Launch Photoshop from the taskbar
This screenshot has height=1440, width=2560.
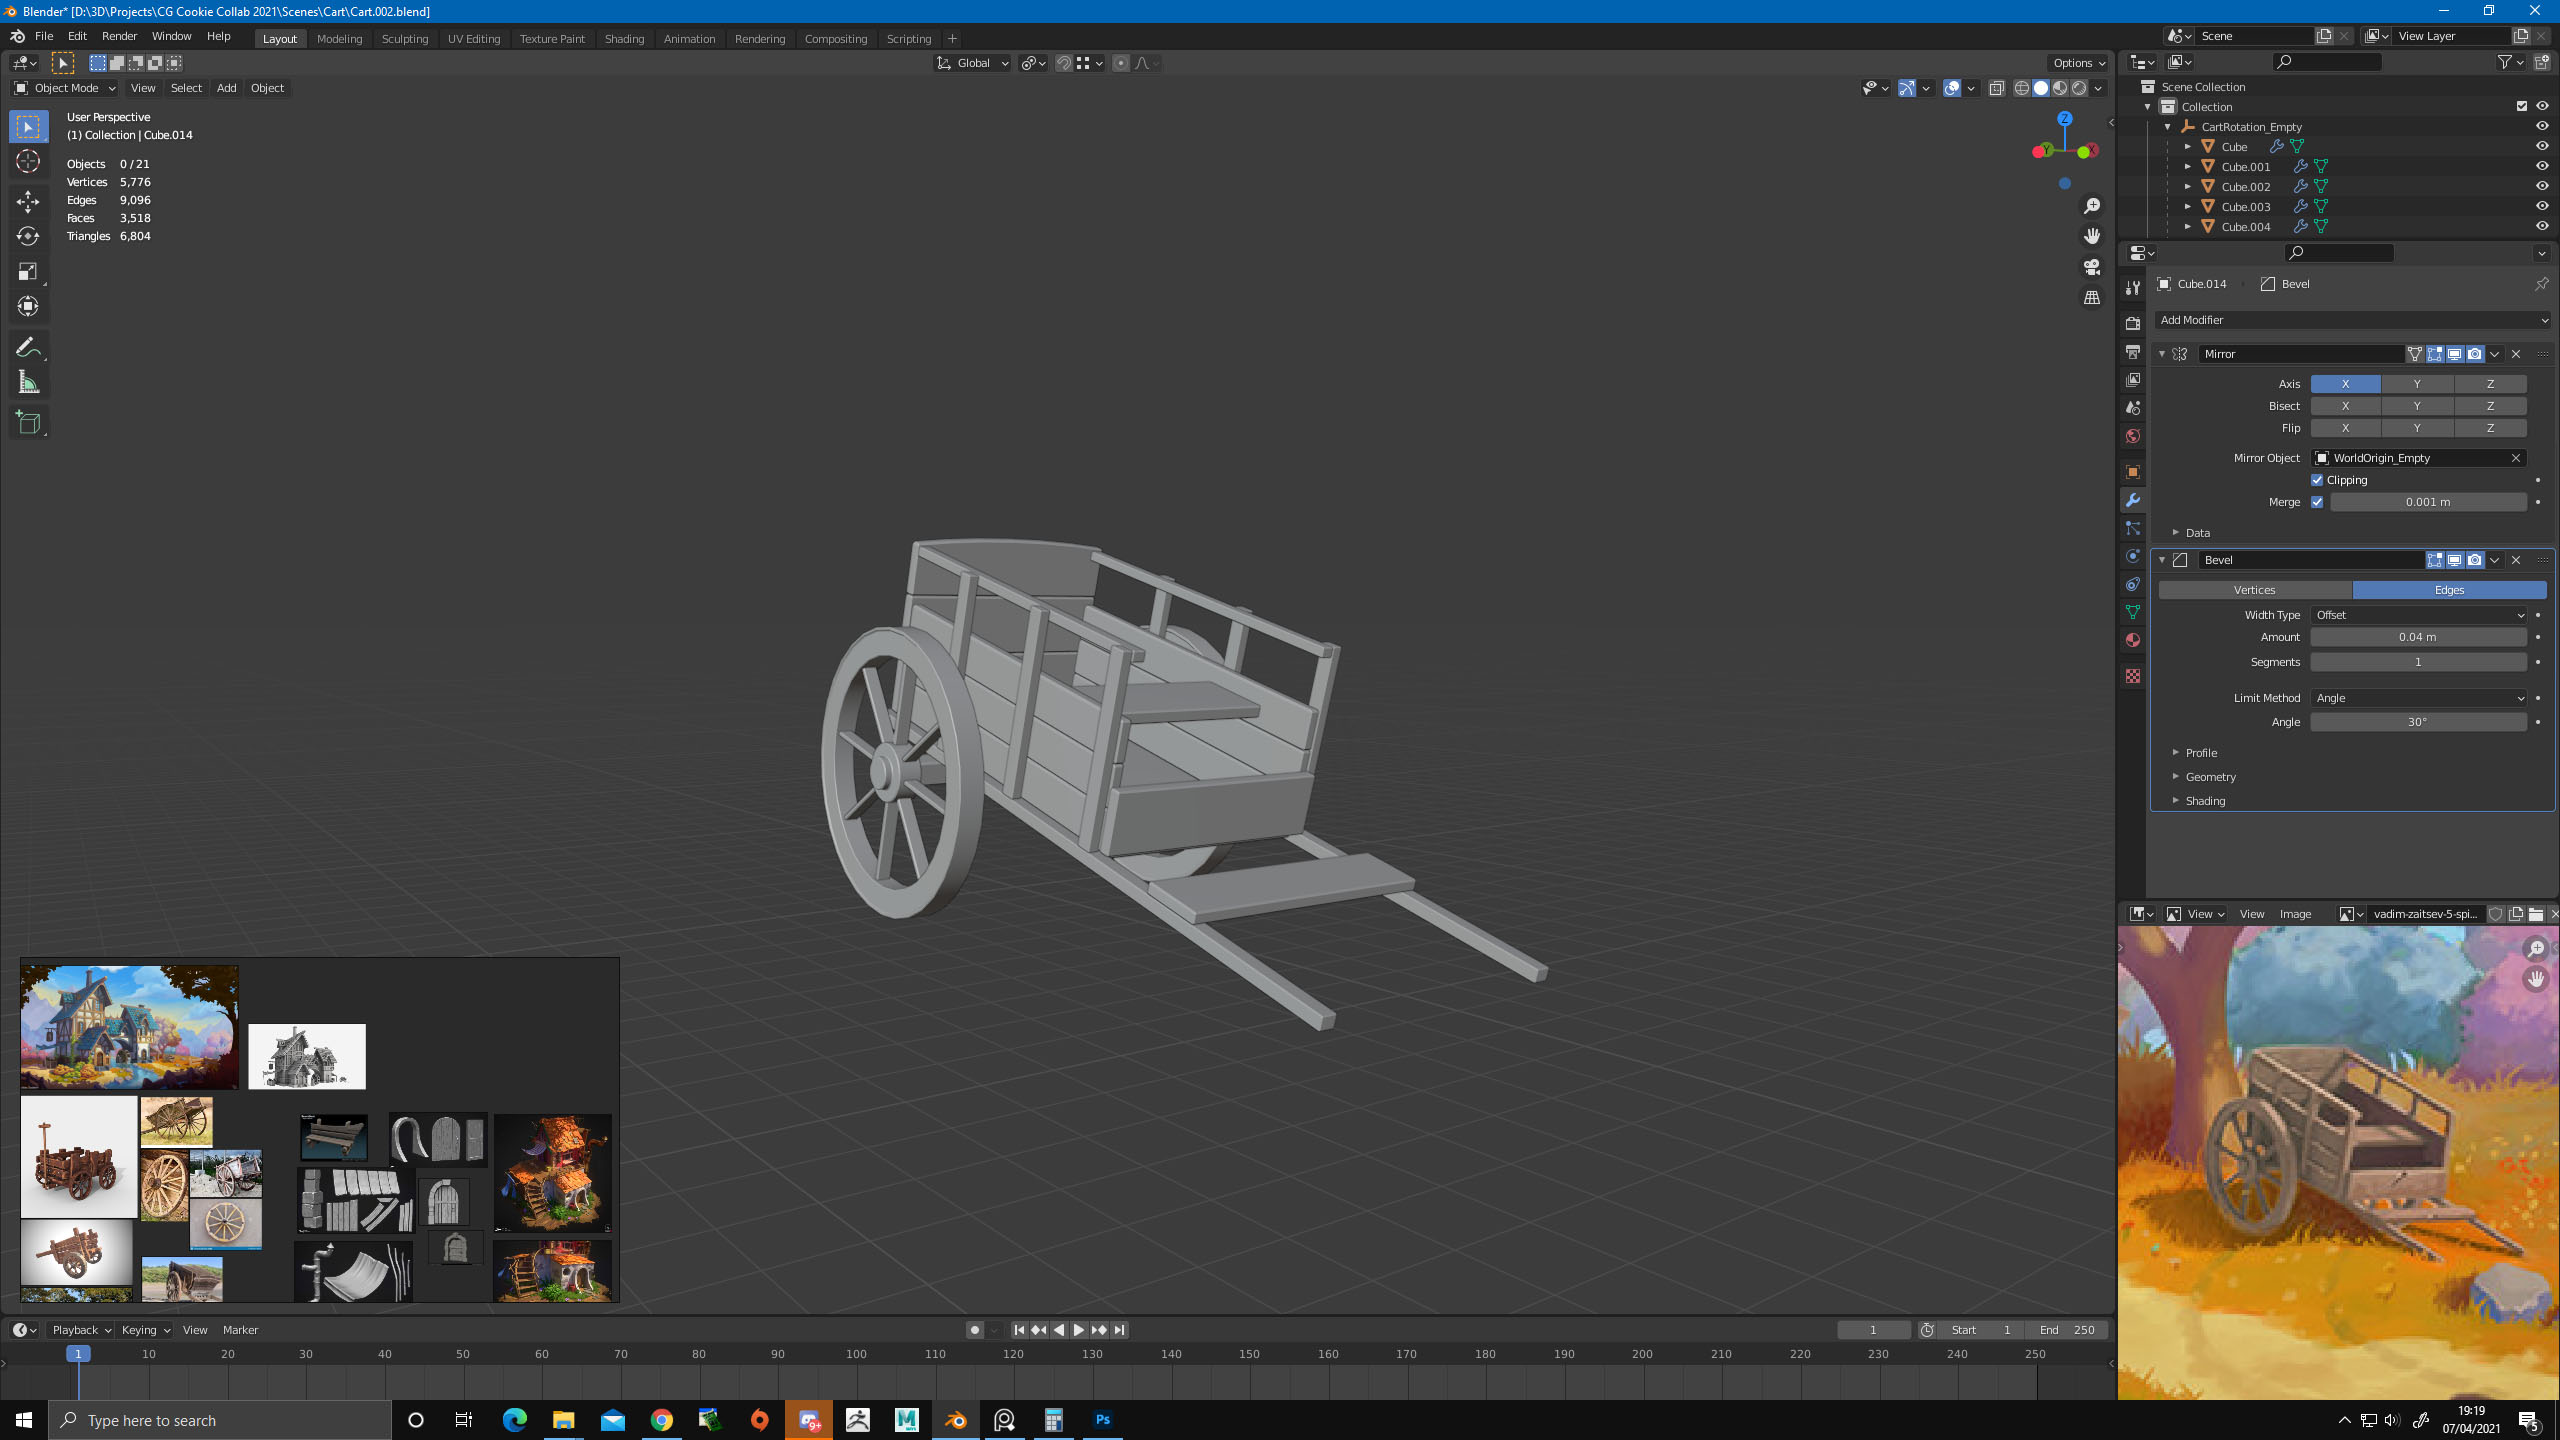point(1102,1419)
